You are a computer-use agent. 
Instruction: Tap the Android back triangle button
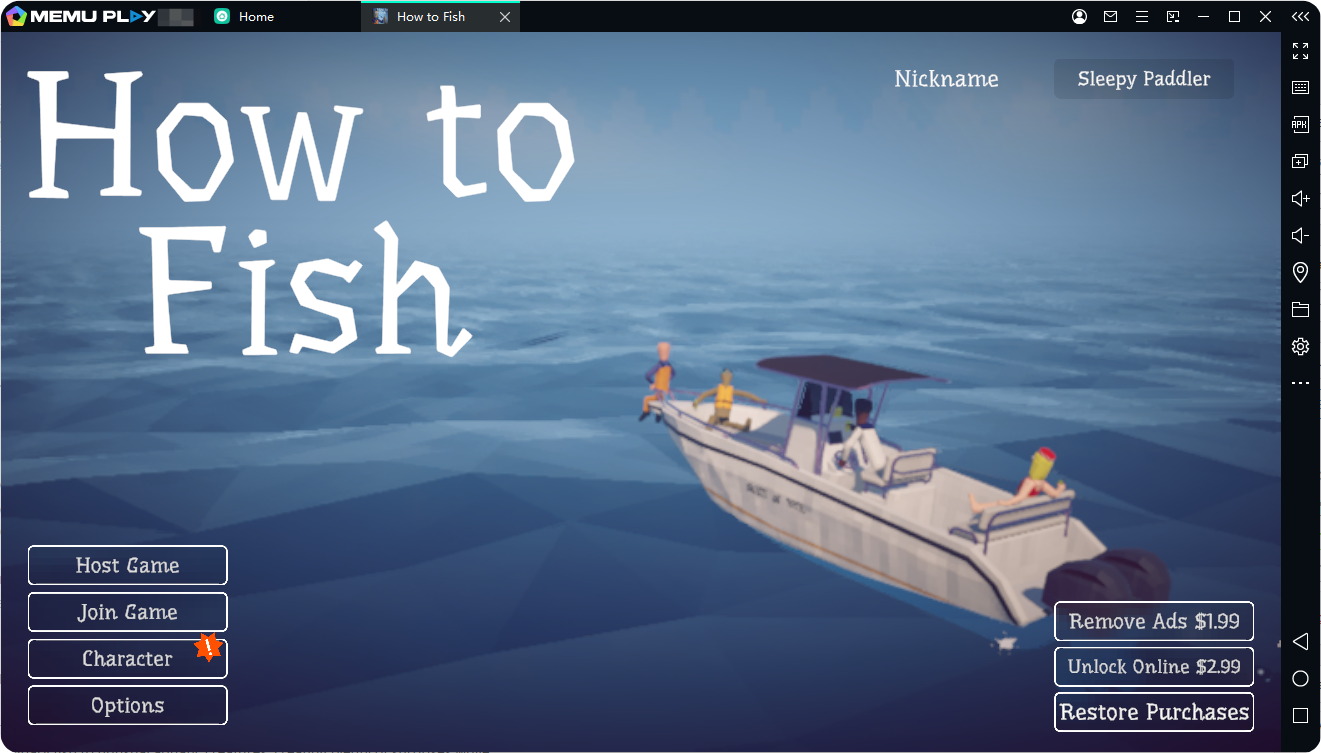tap(1300, 641)
